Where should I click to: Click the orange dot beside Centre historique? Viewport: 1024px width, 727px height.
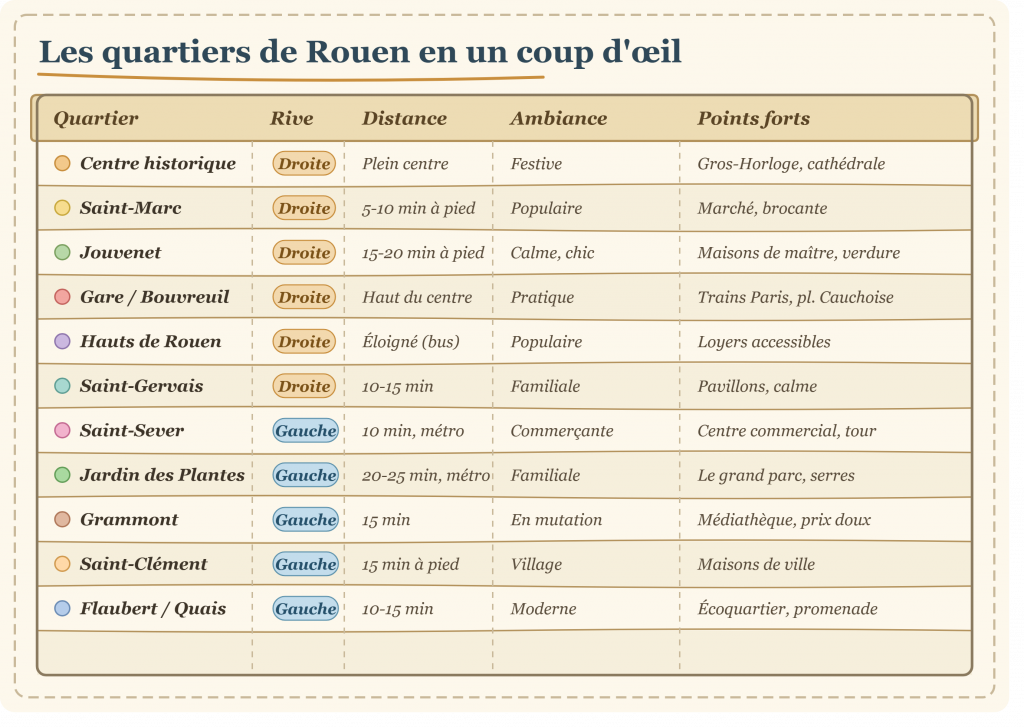point(62,163)
